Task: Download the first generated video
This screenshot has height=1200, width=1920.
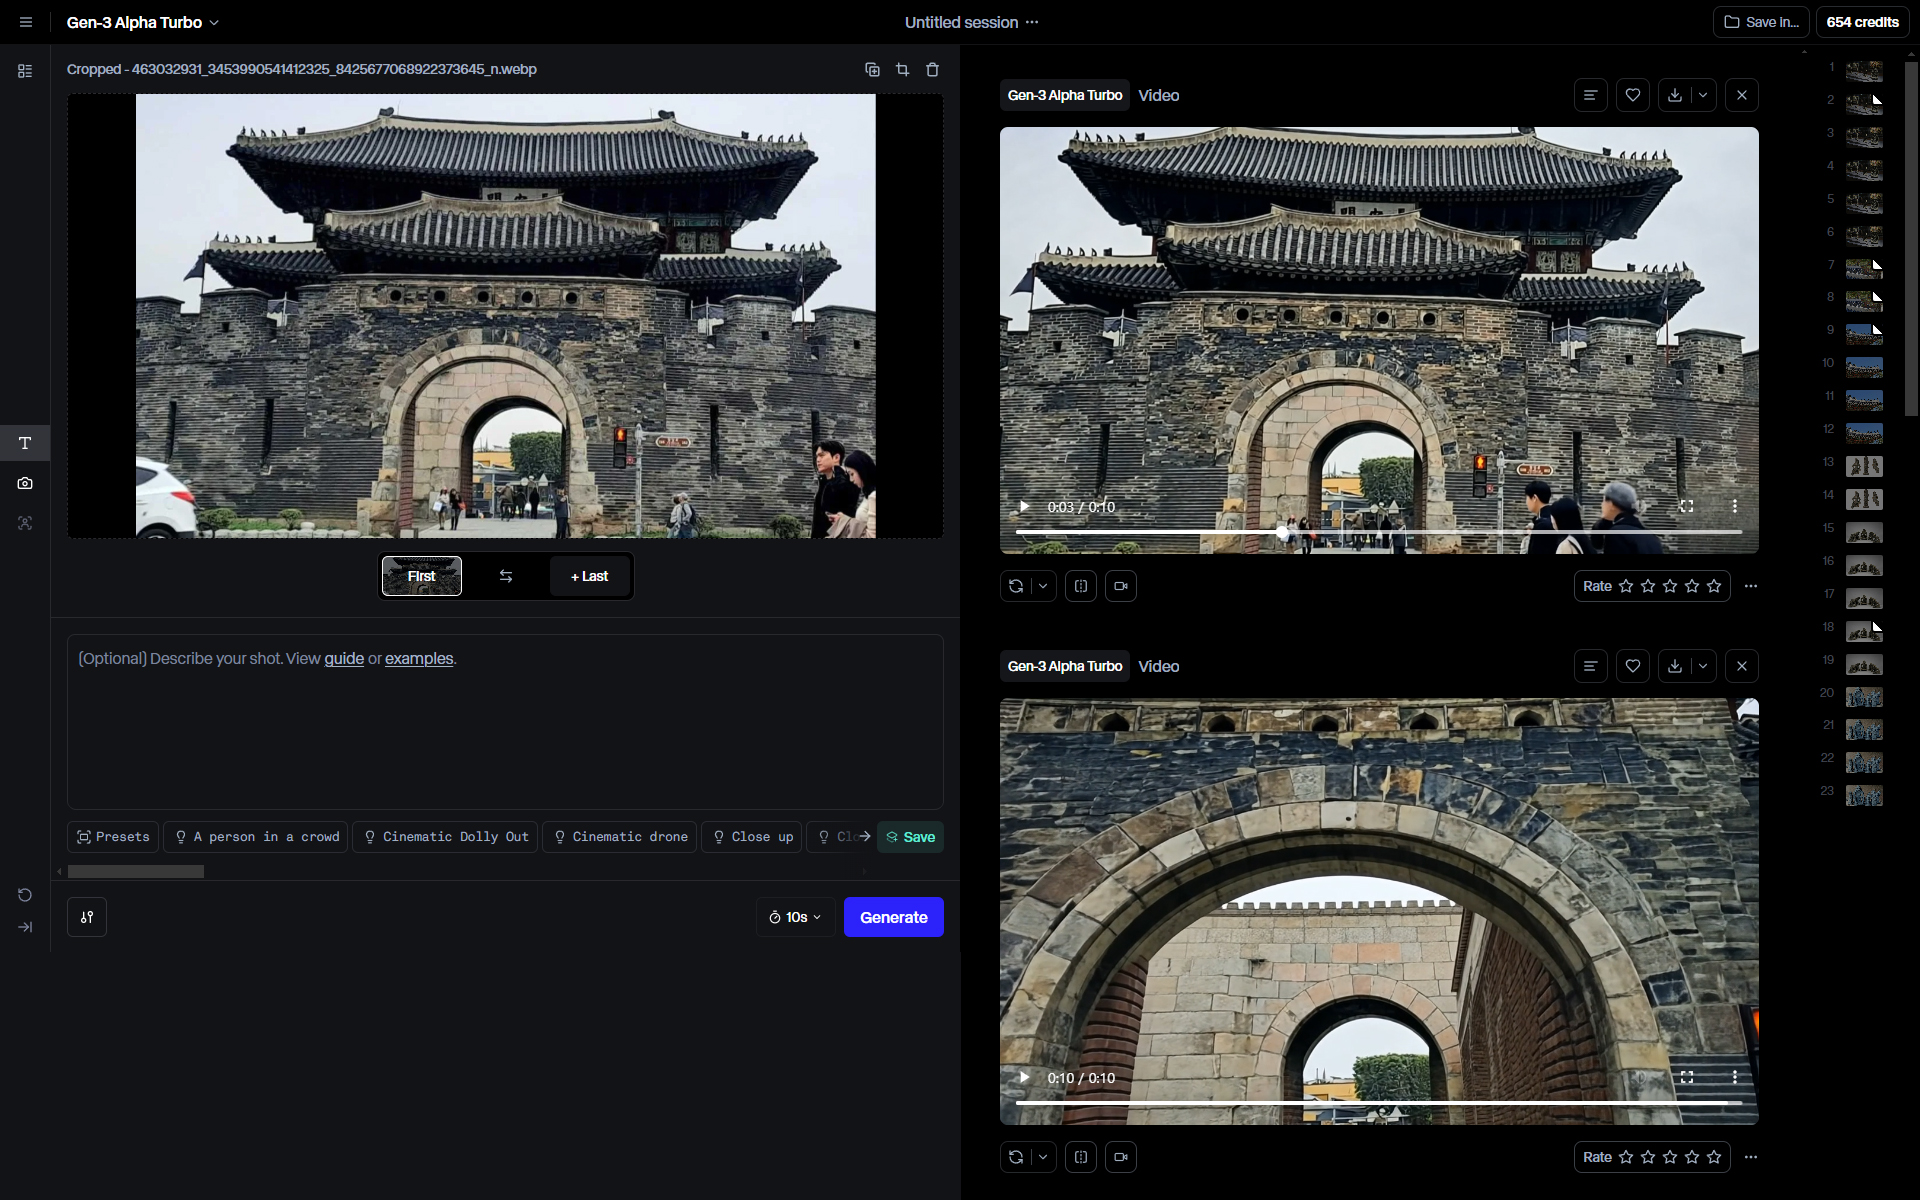Action: (x=1675, y=95)
